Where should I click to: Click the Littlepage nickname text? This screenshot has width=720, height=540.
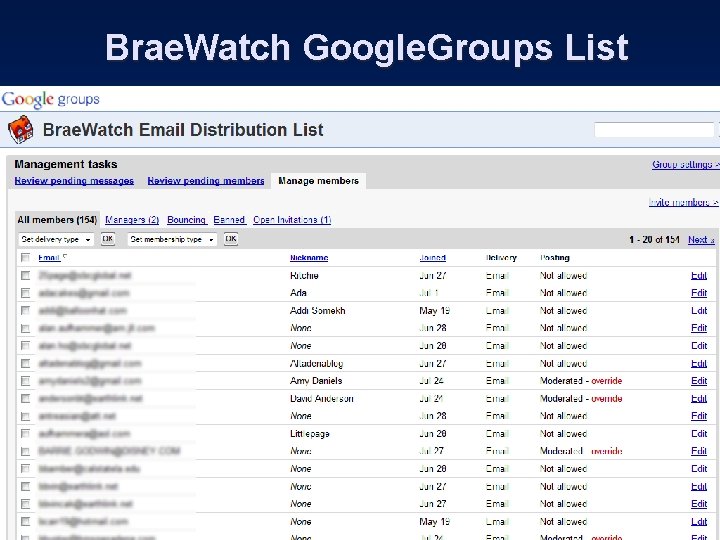click(x=309, y=434)
